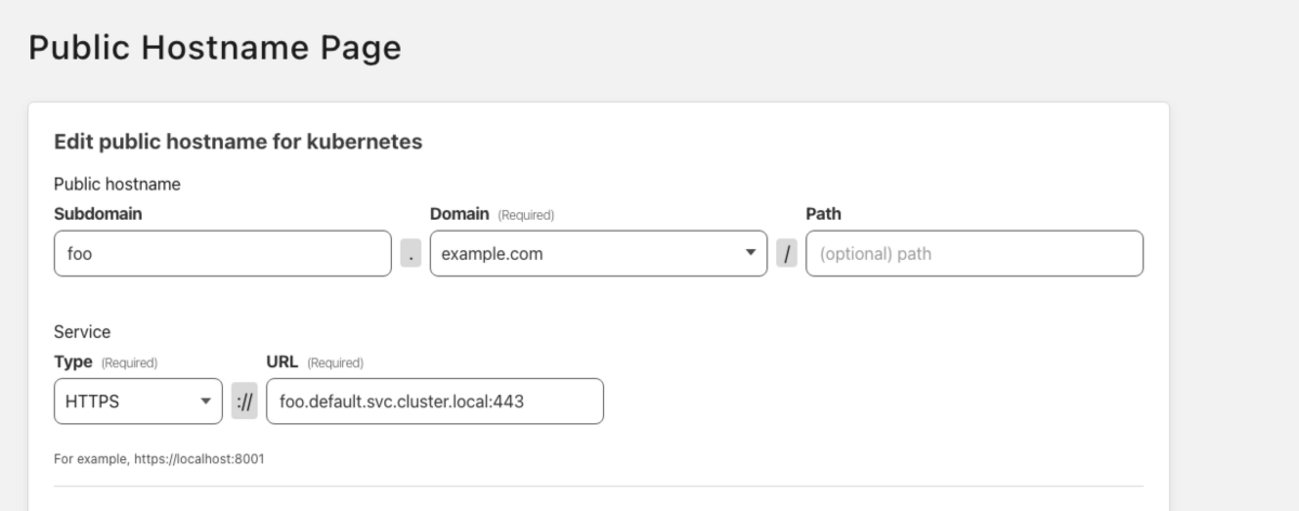This screenshot has height=511, width=1299.
Task: Open the Domain dropdown showing example.com
Action: [x=585, y=254]
